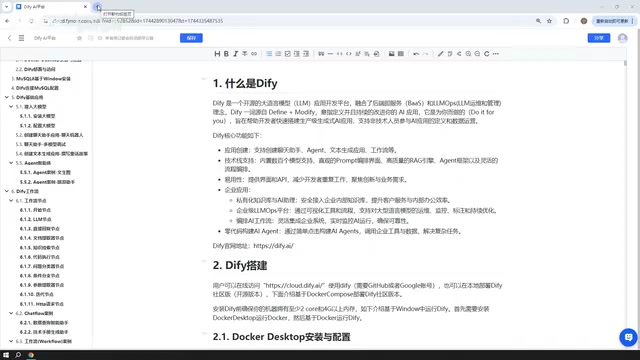Collapse section 5.5 Agent in outline
Viewport: 640px width, 360px height.
coord(11,163)
